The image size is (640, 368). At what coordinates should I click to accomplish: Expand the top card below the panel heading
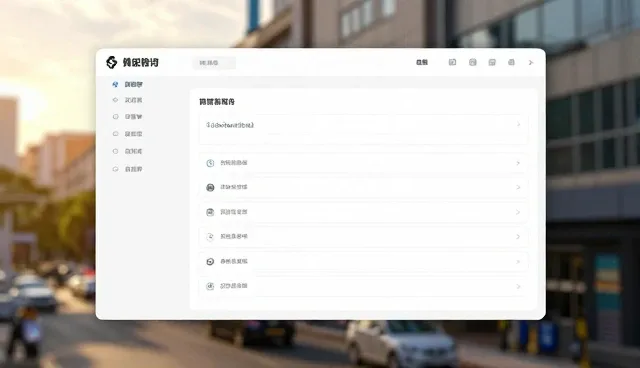tap(363, 129)
